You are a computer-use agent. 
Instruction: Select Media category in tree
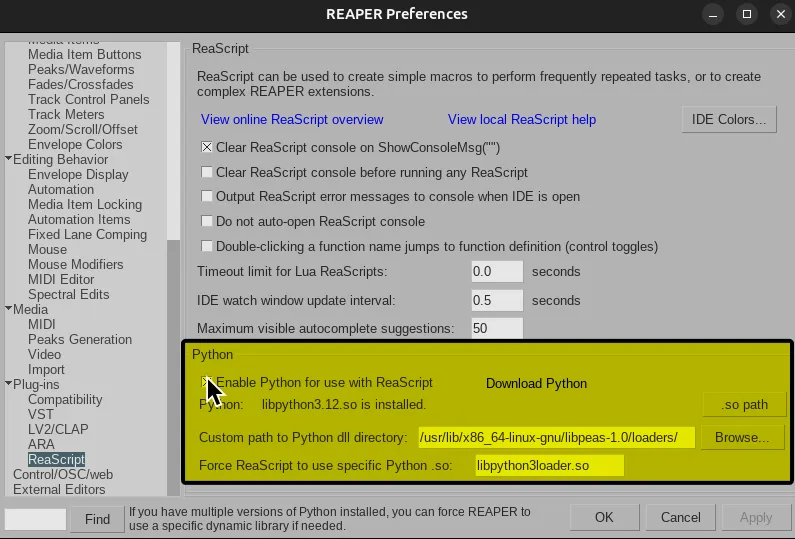(x=30, y=309)
